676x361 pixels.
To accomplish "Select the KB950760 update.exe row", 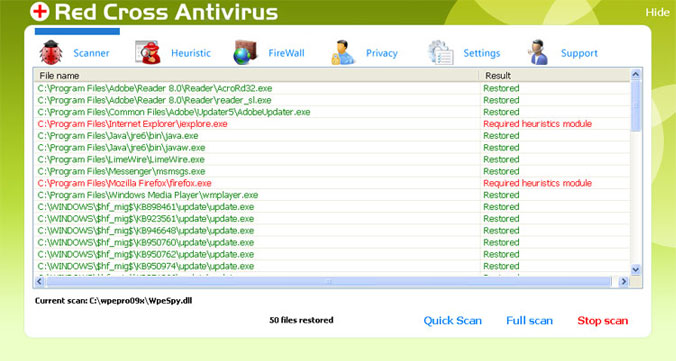I will pyautogui.click(x=332, y=242).
